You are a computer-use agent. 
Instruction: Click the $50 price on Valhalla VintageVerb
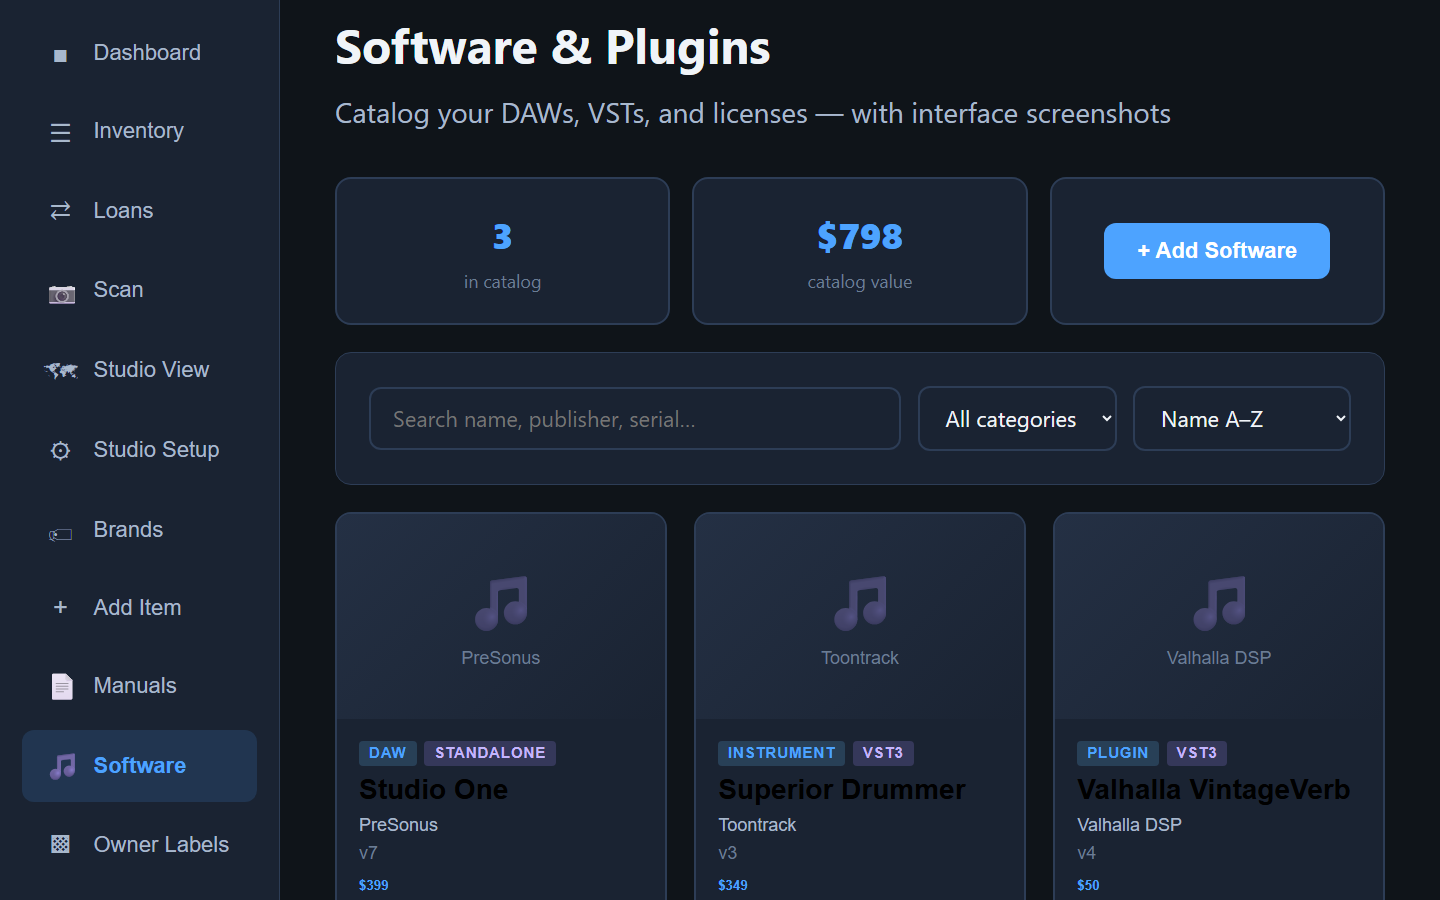pos(1088,885)
